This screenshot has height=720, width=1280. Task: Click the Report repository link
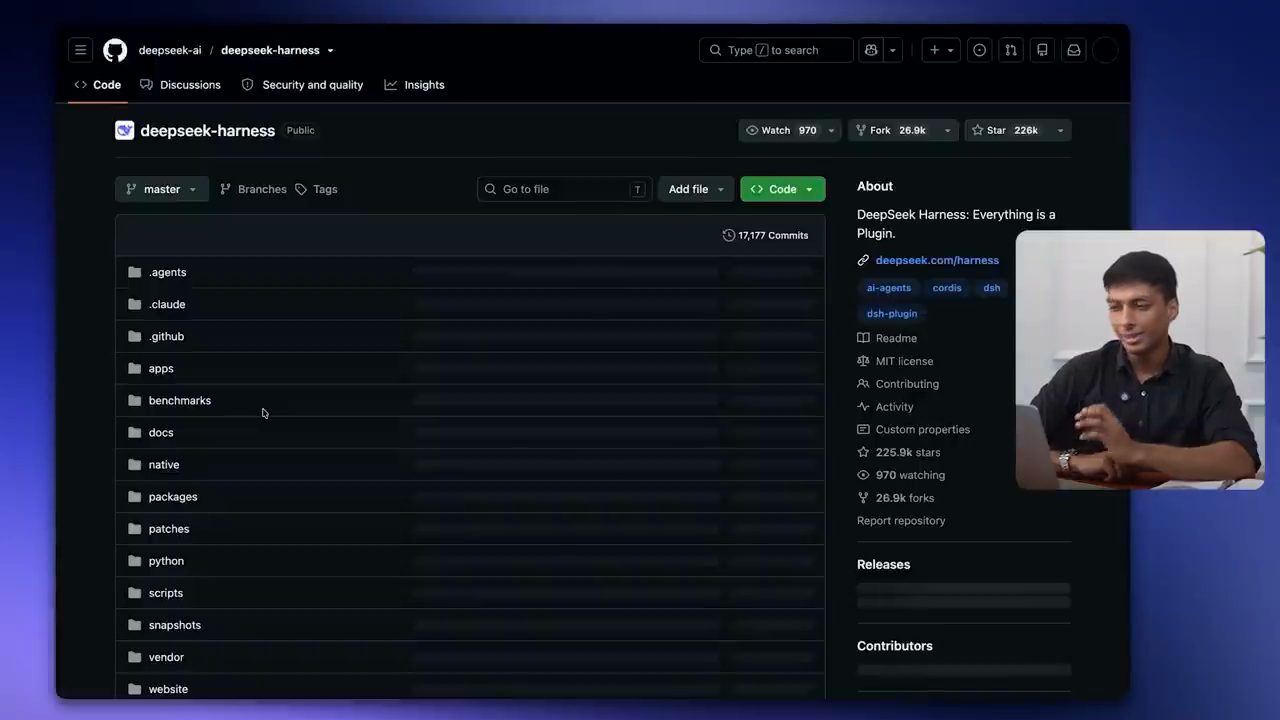[x=901, y=521]
